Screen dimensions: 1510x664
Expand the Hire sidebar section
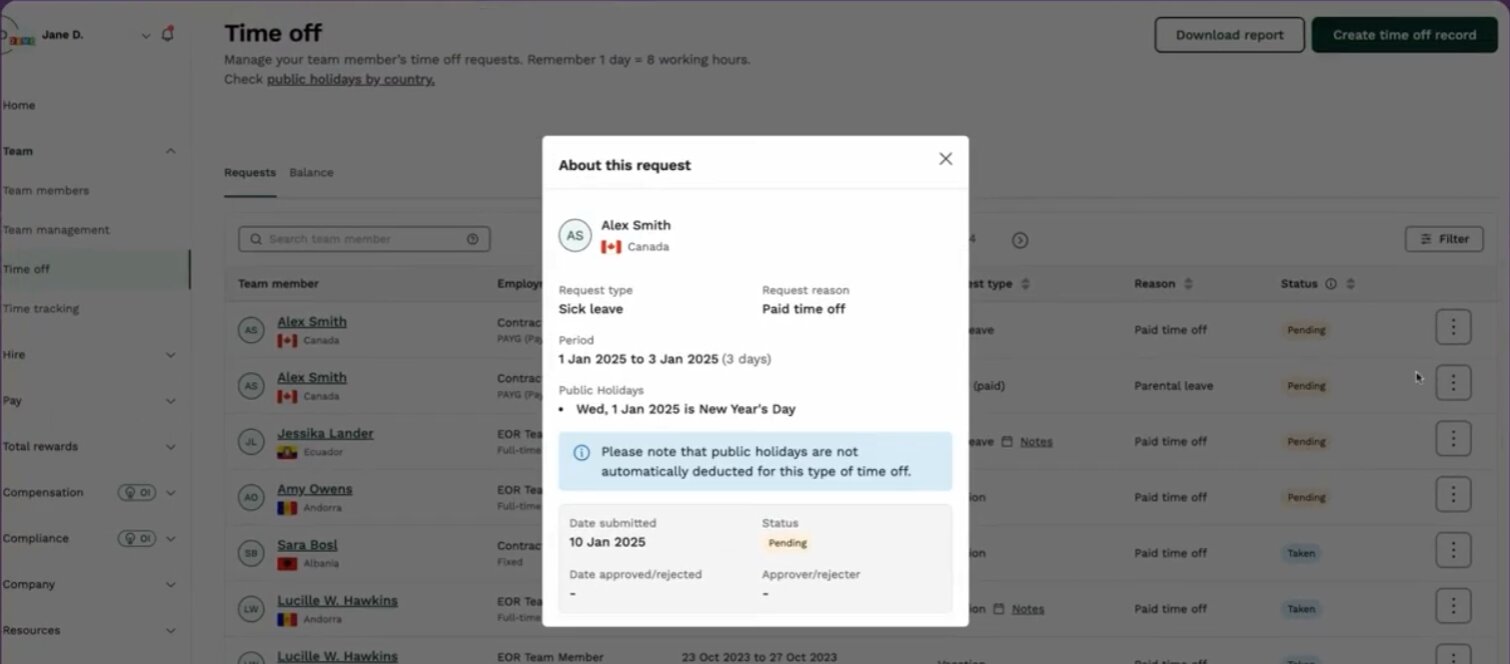170,355
